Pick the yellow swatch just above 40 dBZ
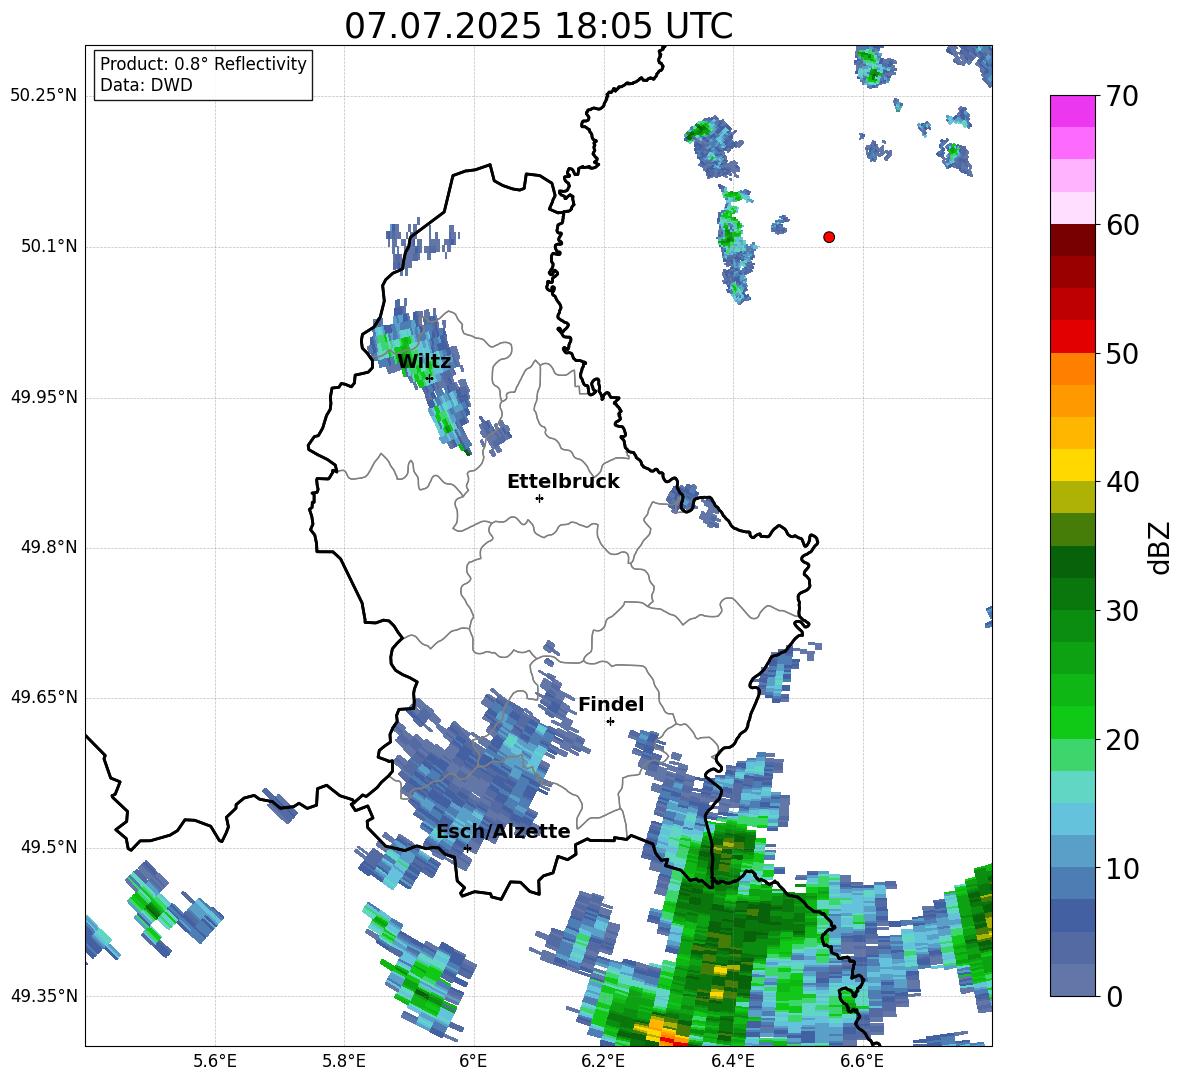Screen dimensions: 1184x1081 pyautogui.click(x=1072, y=465)
